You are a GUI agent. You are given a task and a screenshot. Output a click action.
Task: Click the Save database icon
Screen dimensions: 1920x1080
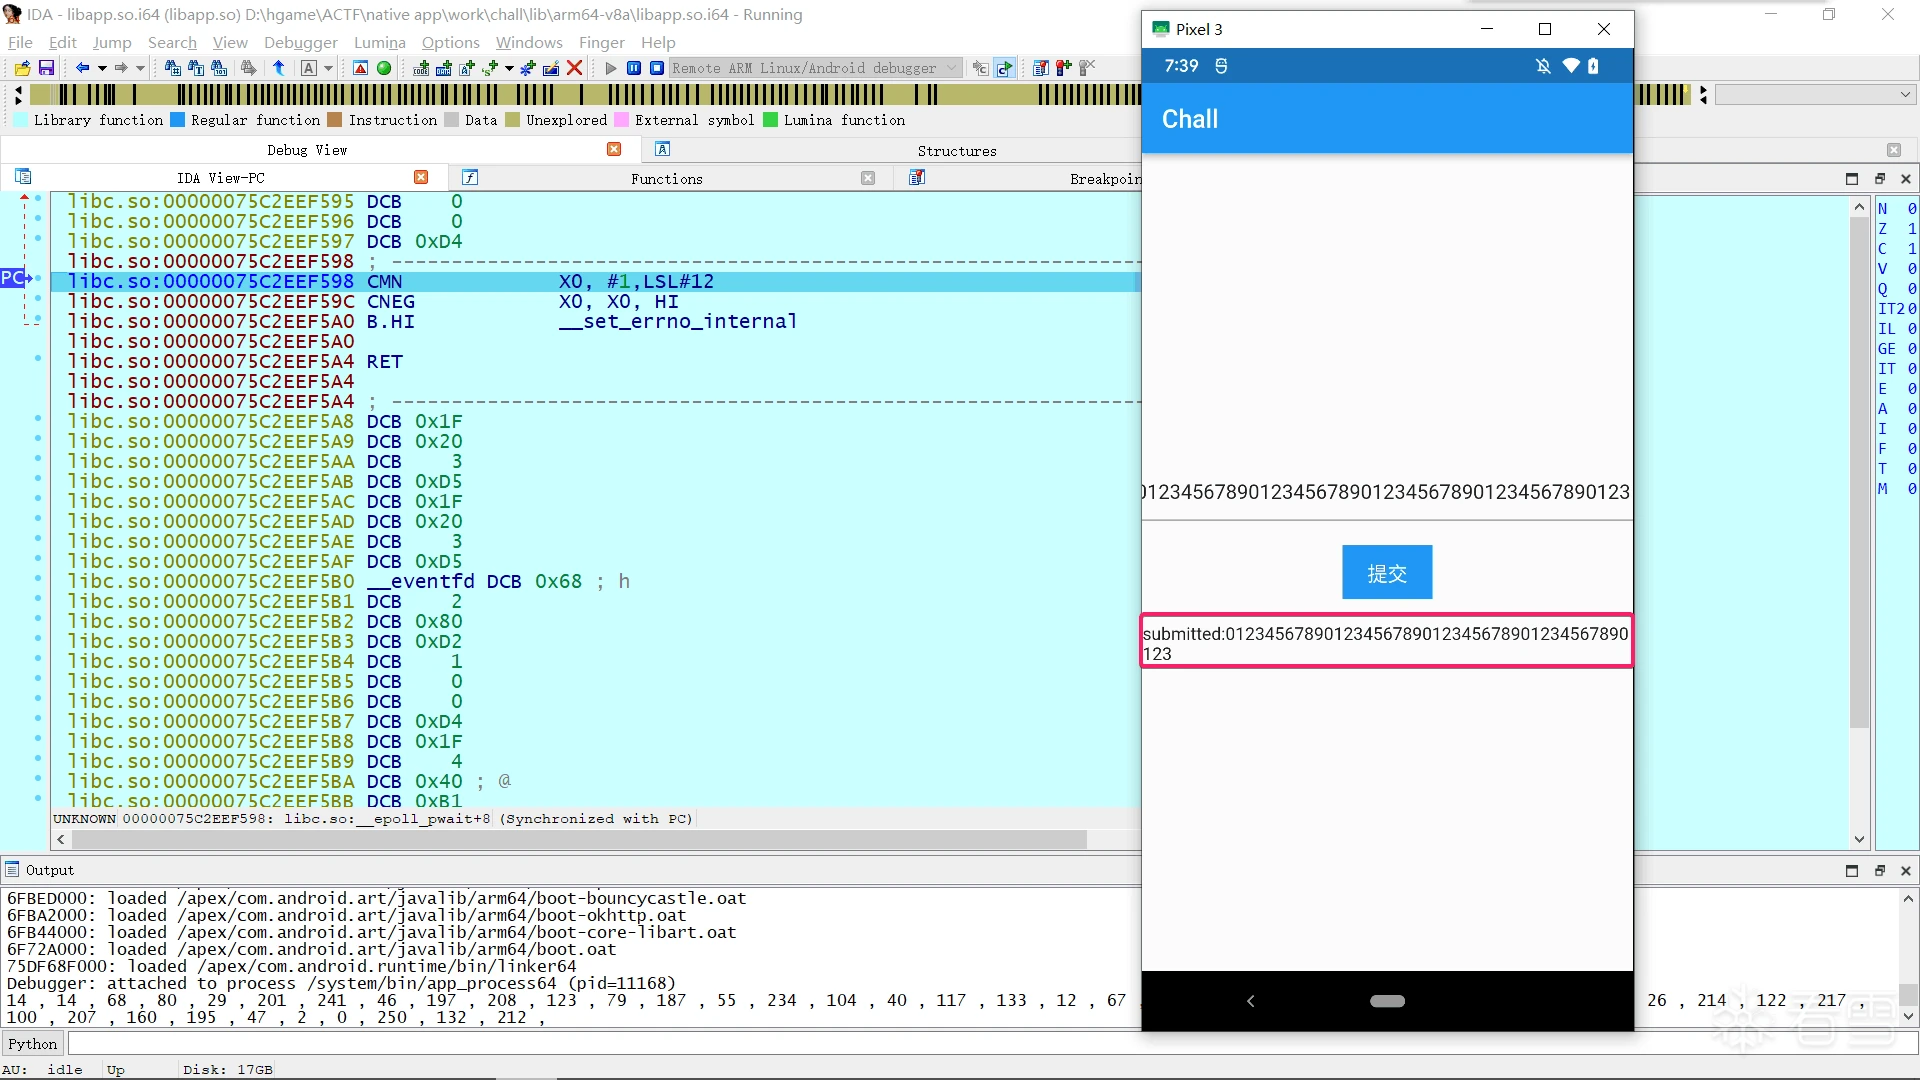click(46, 68)
